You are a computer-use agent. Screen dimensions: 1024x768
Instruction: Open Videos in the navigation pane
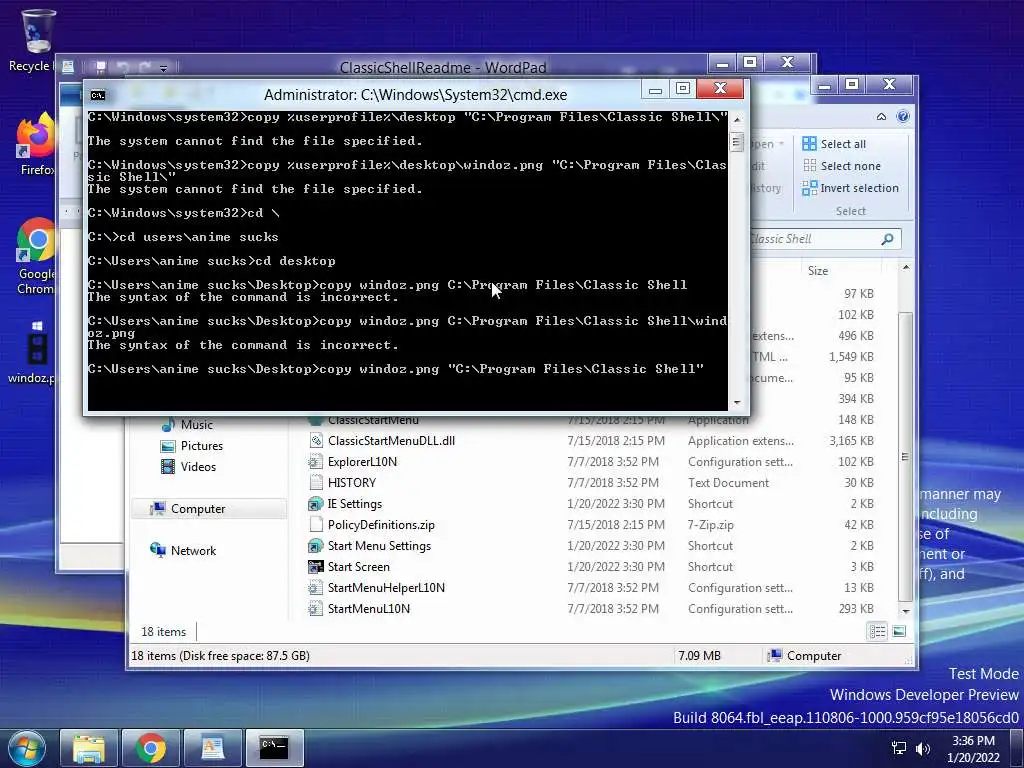(188, 466)
